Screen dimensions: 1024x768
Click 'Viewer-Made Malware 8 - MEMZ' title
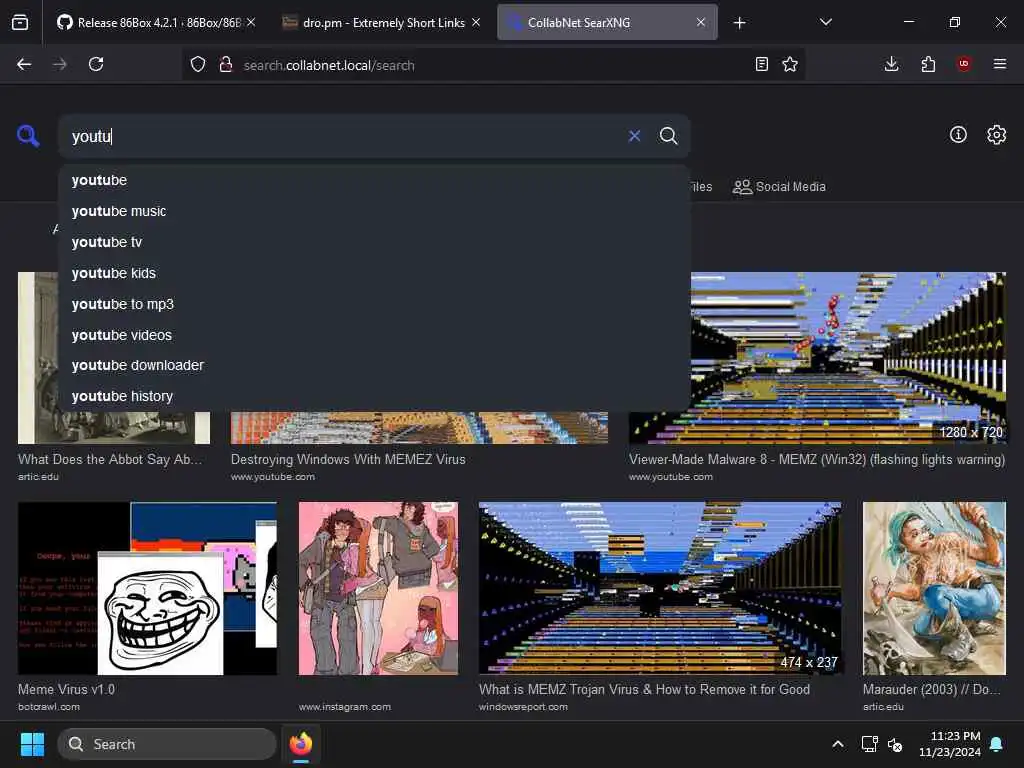(x=817, y=459)
